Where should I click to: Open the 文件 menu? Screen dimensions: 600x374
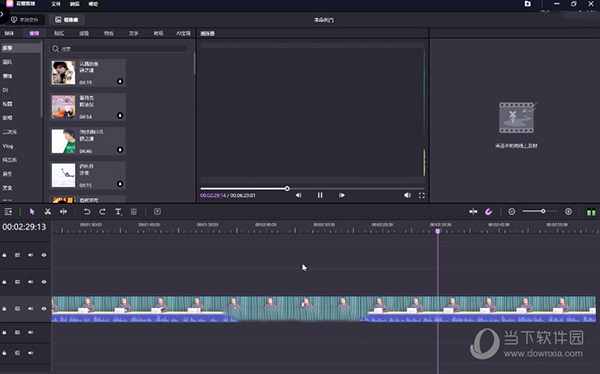(56, 4)
